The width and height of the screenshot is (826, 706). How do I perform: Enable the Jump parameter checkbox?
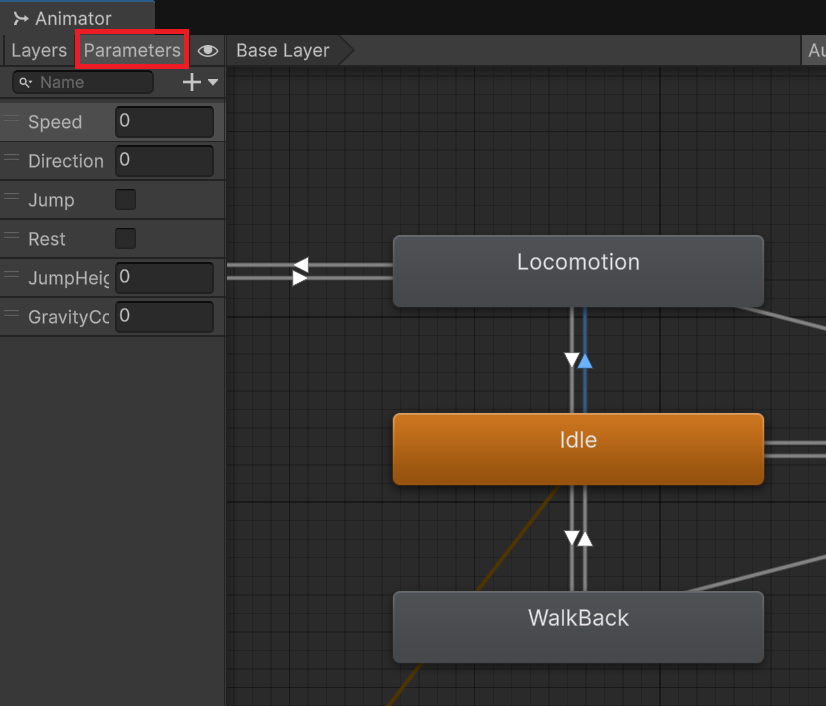[125, 200]
